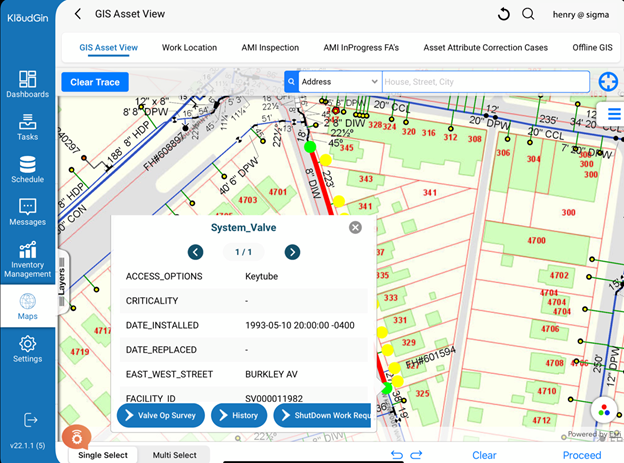Open Inventory Management from the sidebar

click(x=27, y=260)
